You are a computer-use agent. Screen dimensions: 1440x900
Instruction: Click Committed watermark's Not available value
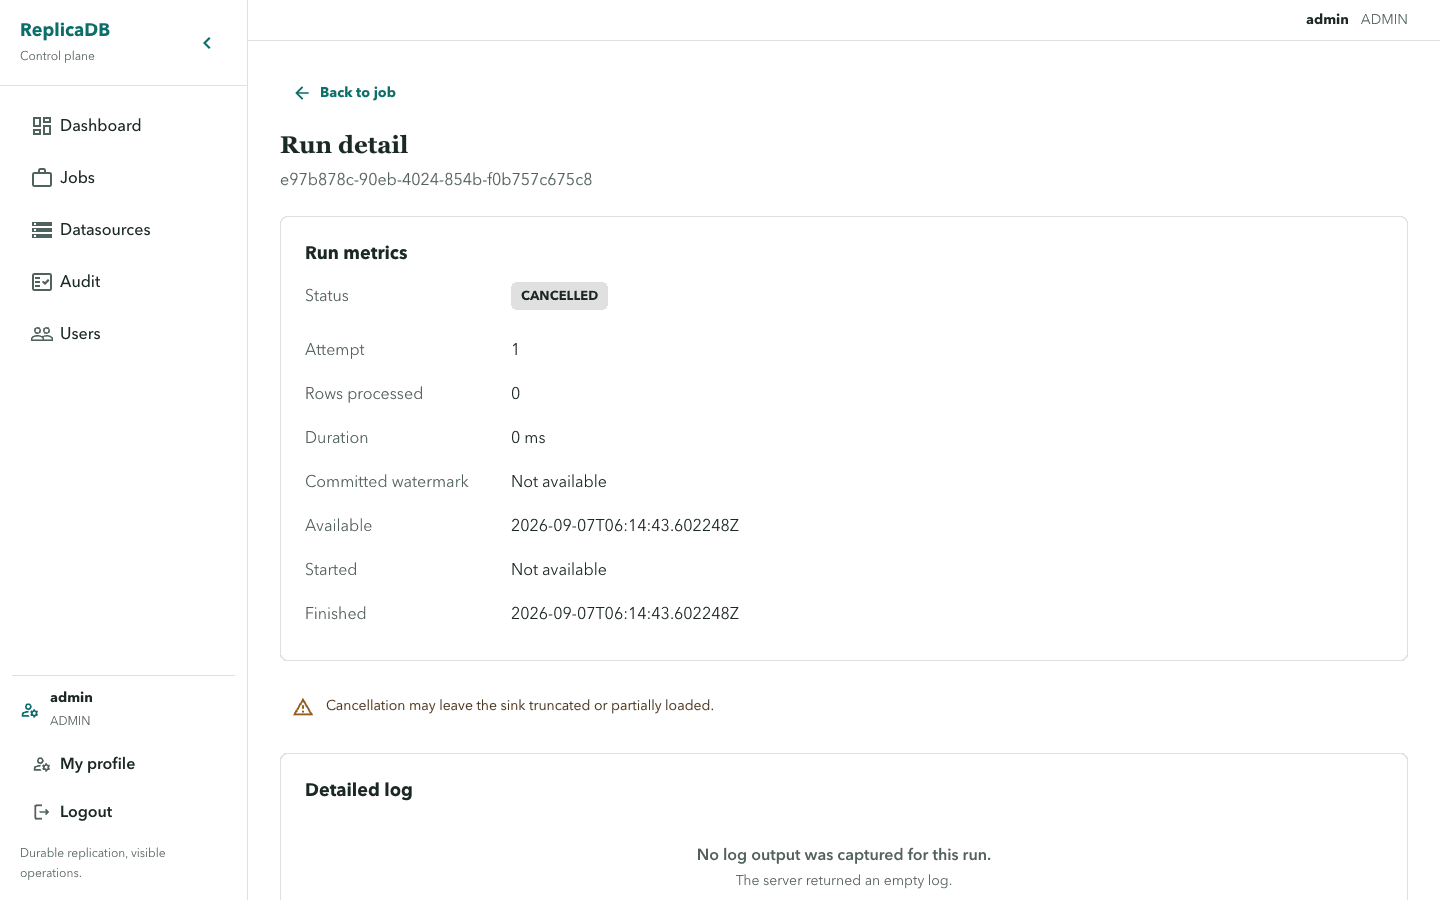(x=559, y=482)
